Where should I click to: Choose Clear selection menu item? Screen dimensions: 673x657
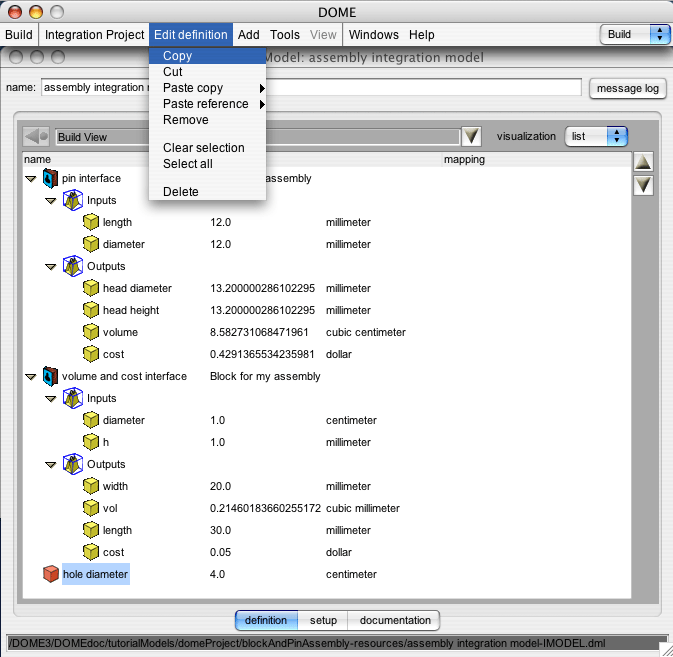[x=207, y=148]
